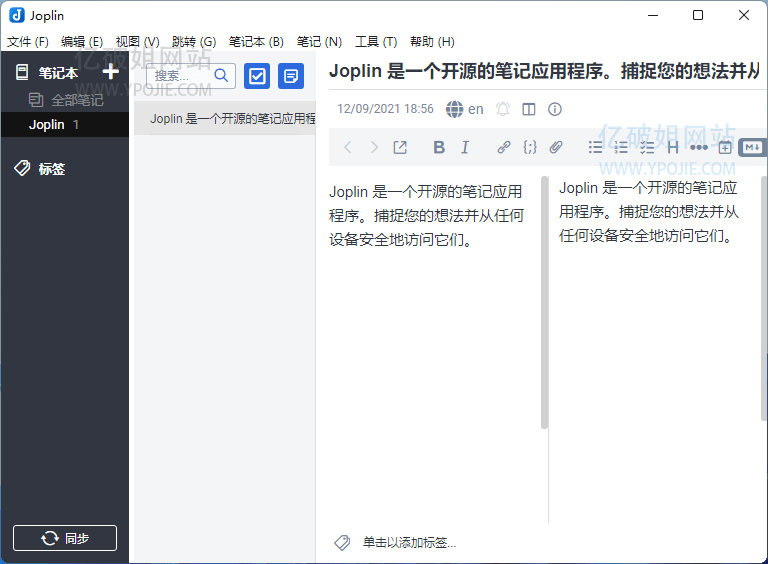This screenshot has height=564, width=768.
Task: Insert a checkbox list in editor
Action: coord(647,147)
